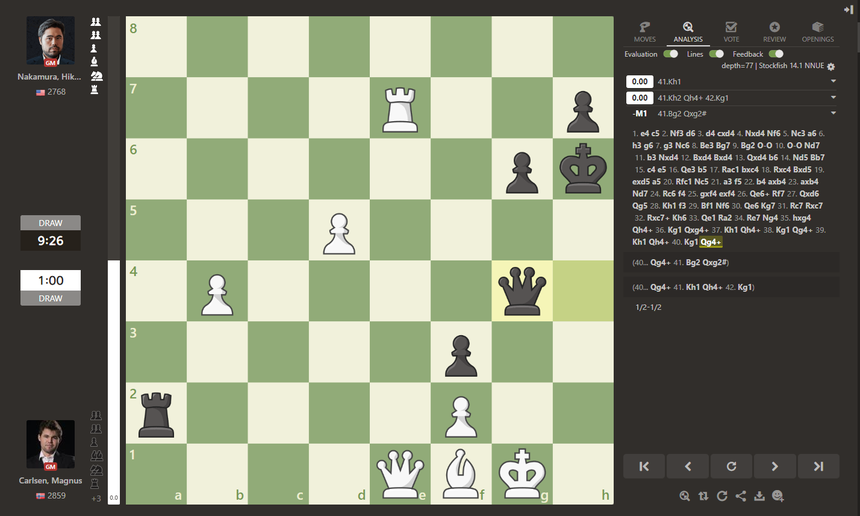The image size is (860, 516).
Task: Switch to the Moves tab
Action: tap(645, 32)
